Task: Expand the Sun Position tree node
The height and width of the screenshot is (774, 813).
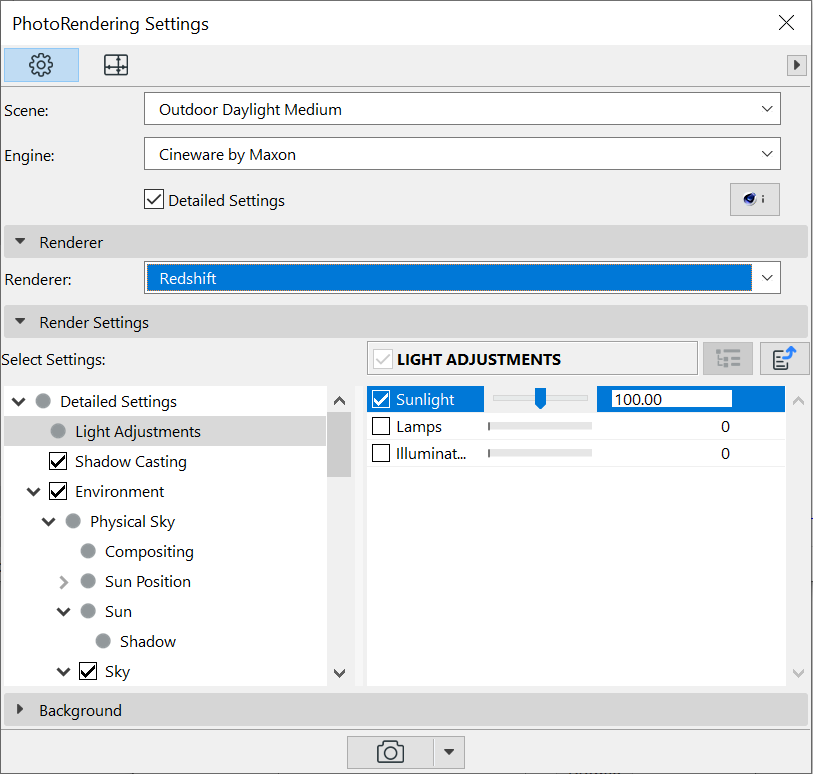Action: (x=64, y=582)
